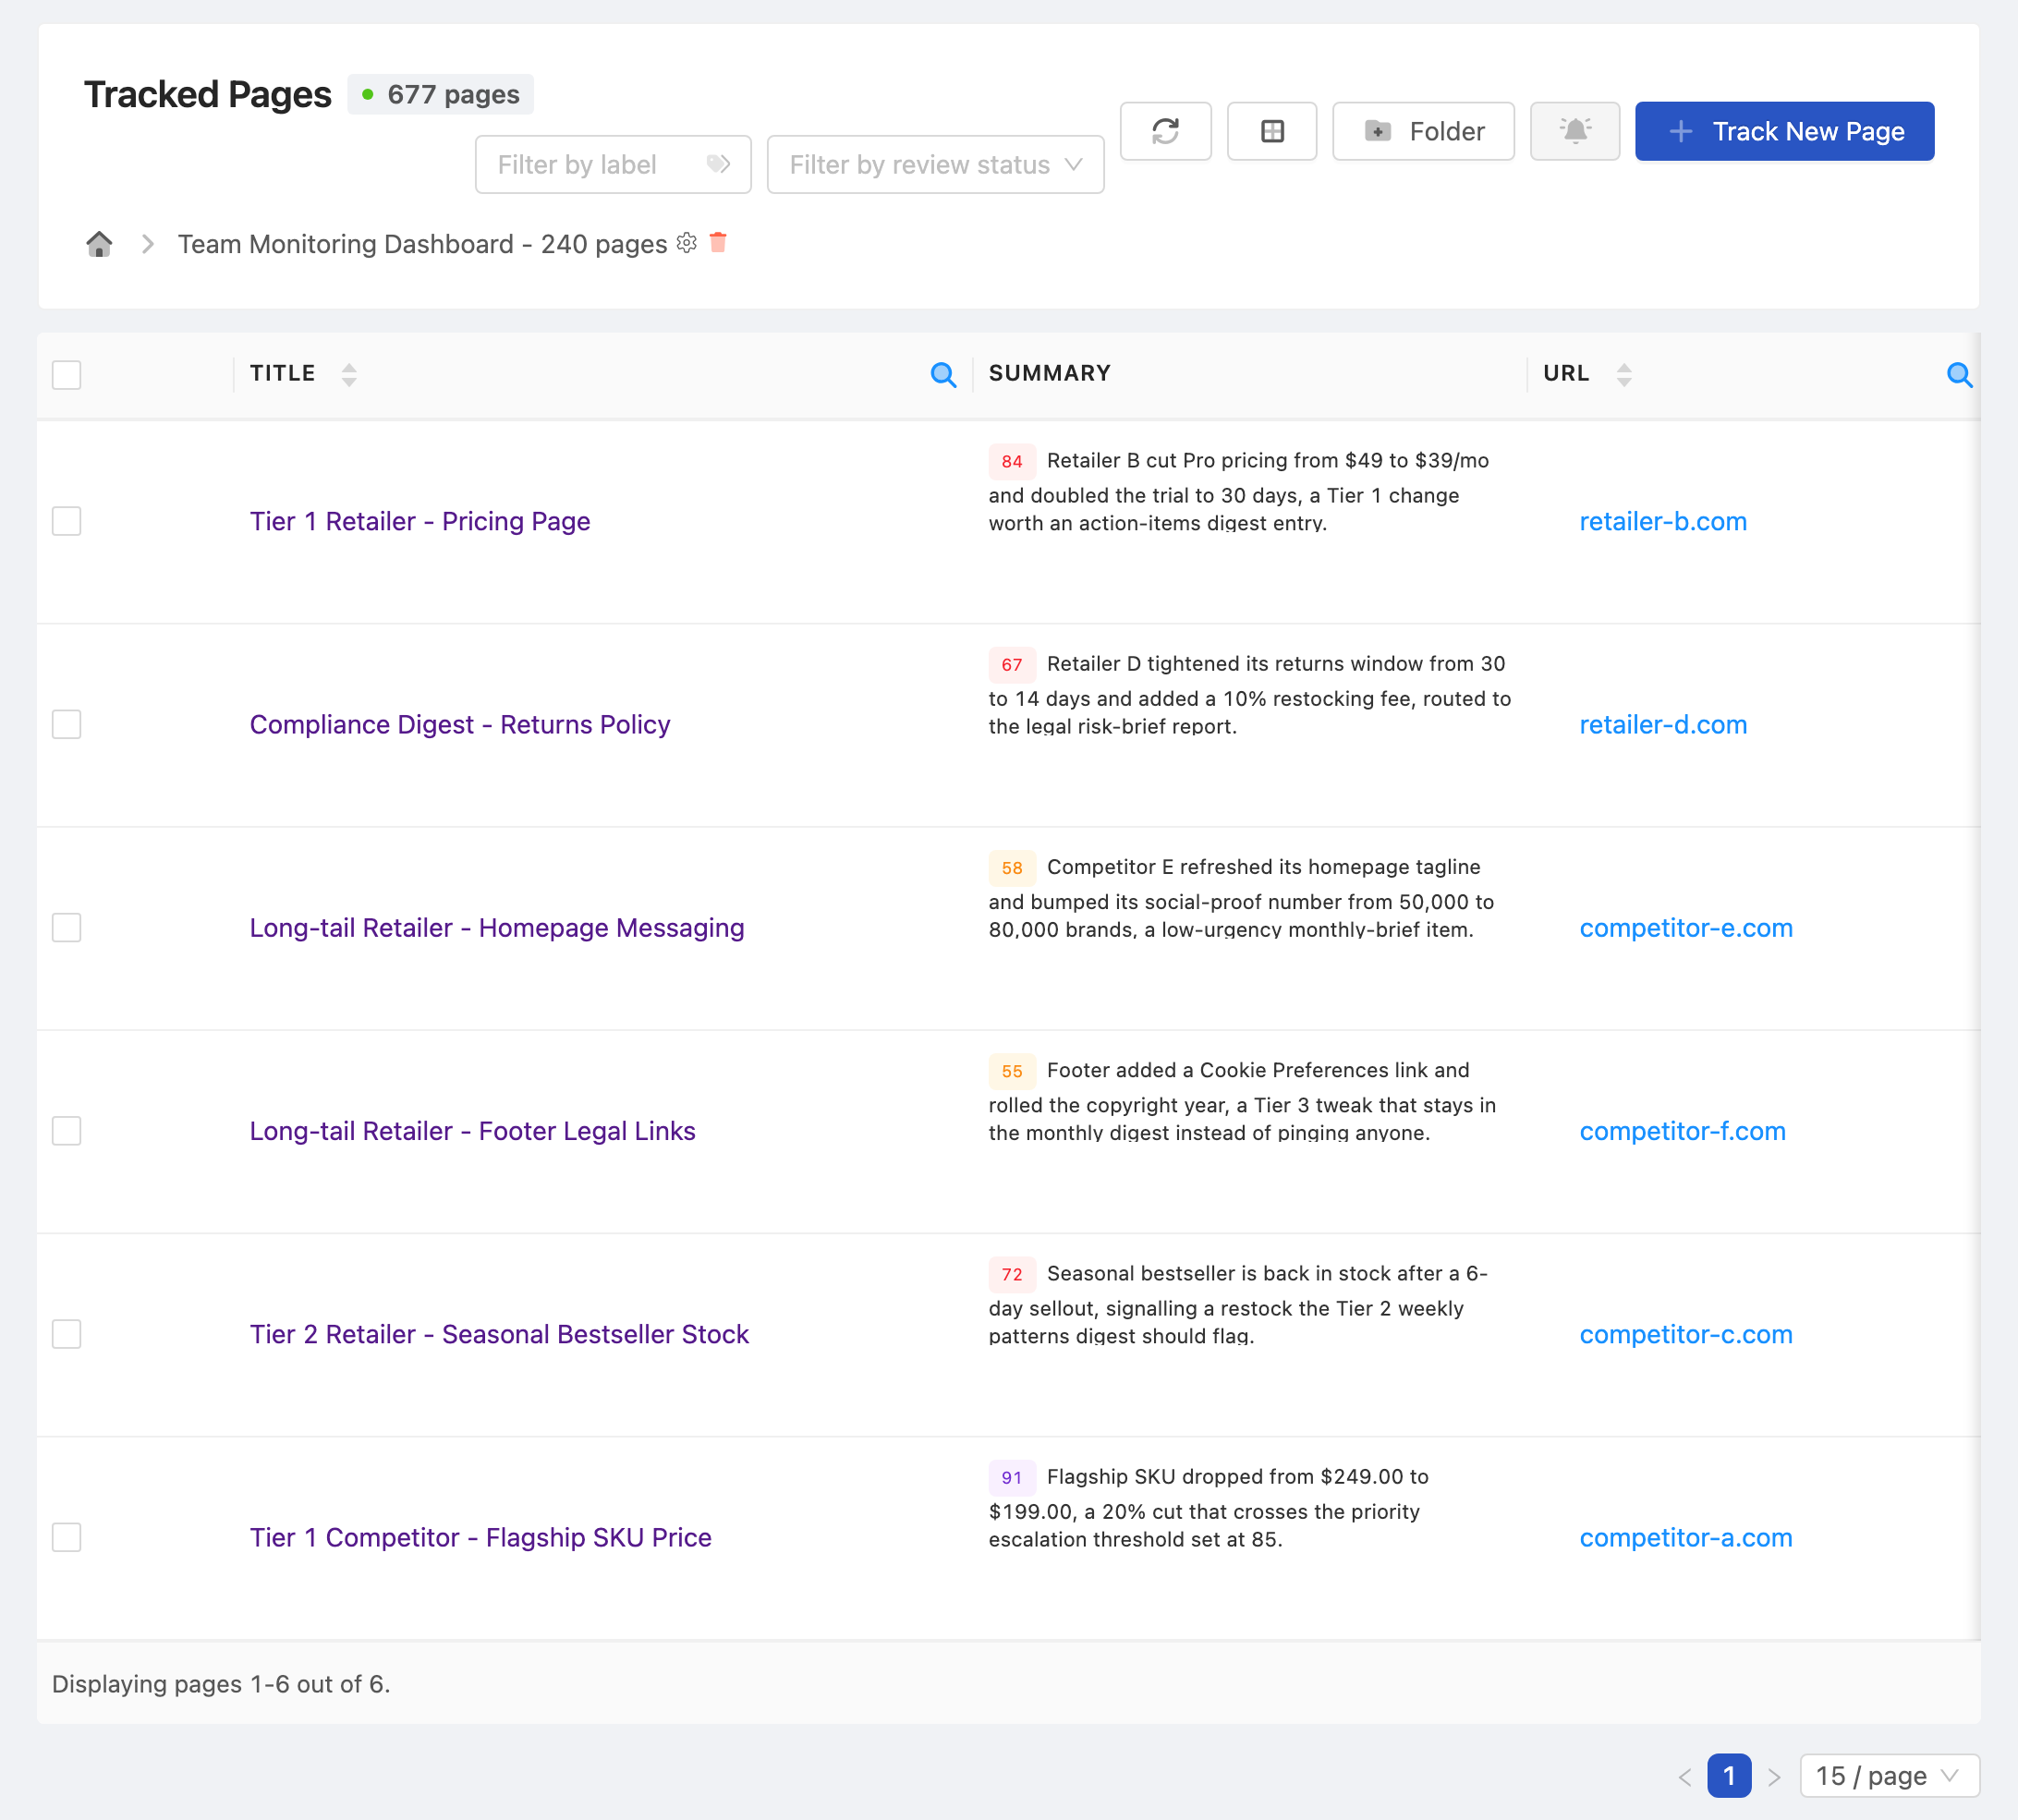Go to previous page arrow
Viewport: 2018px width, 1820px height.
(1685, 1776)
